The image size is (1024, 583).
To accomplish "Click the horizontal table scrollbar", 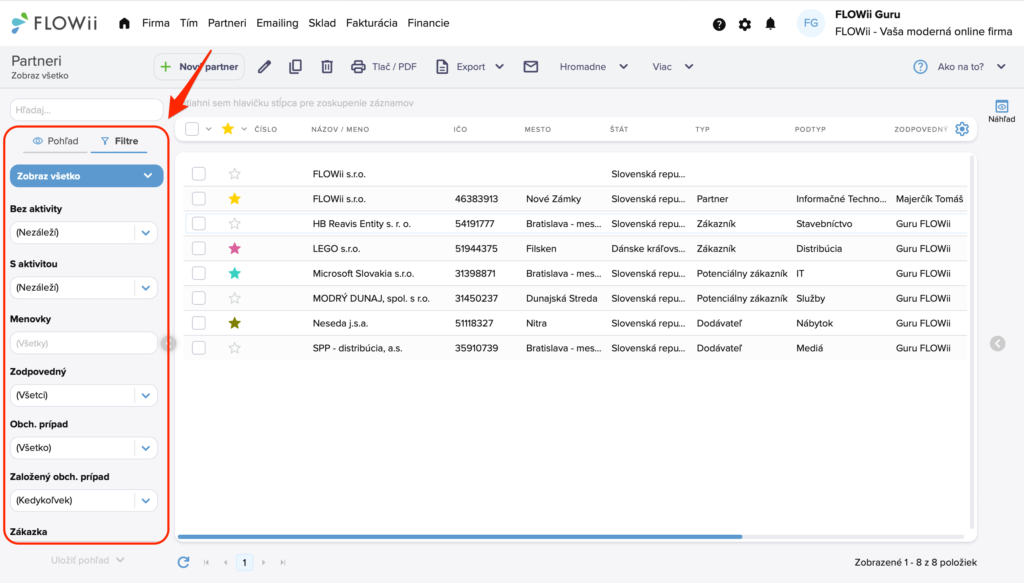I will coord(460,537).
